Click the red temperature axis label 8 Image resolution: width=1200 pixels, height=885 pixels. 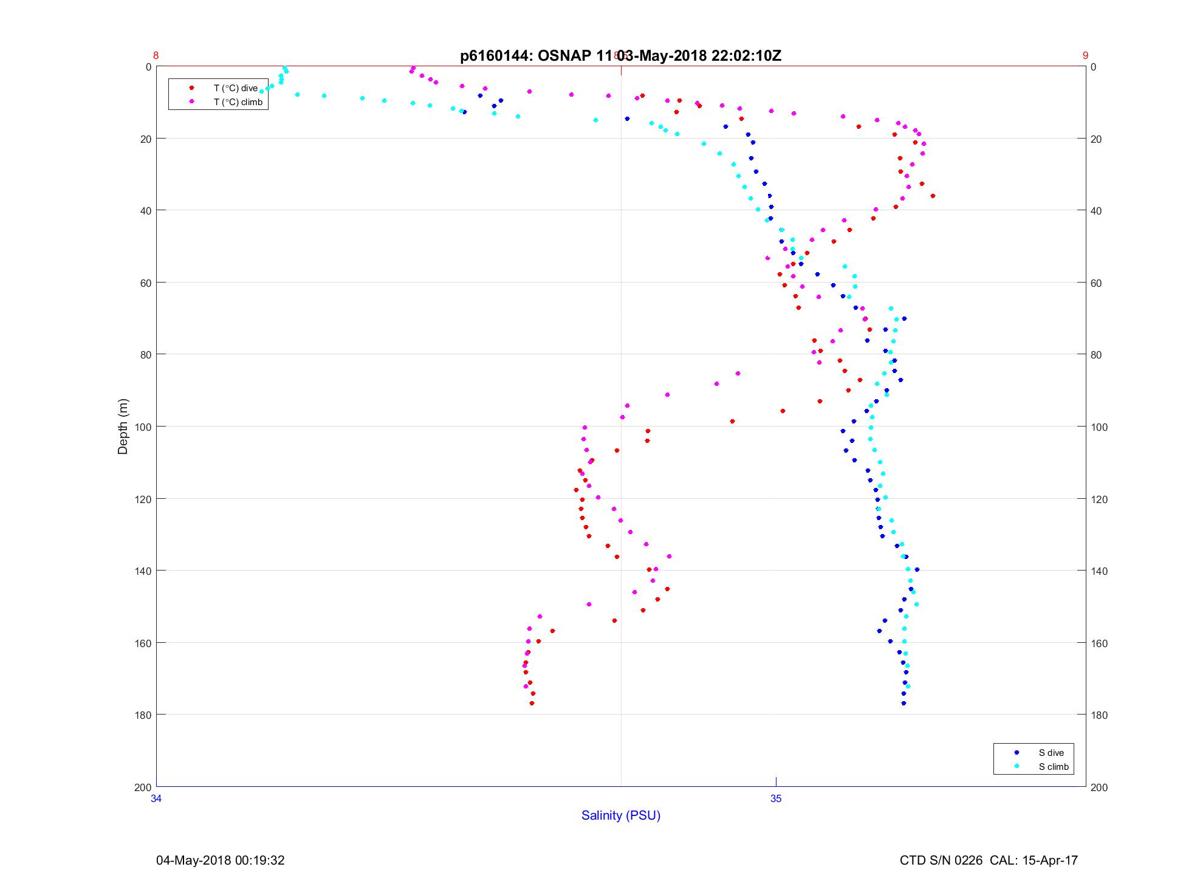(x=156, y=56)
